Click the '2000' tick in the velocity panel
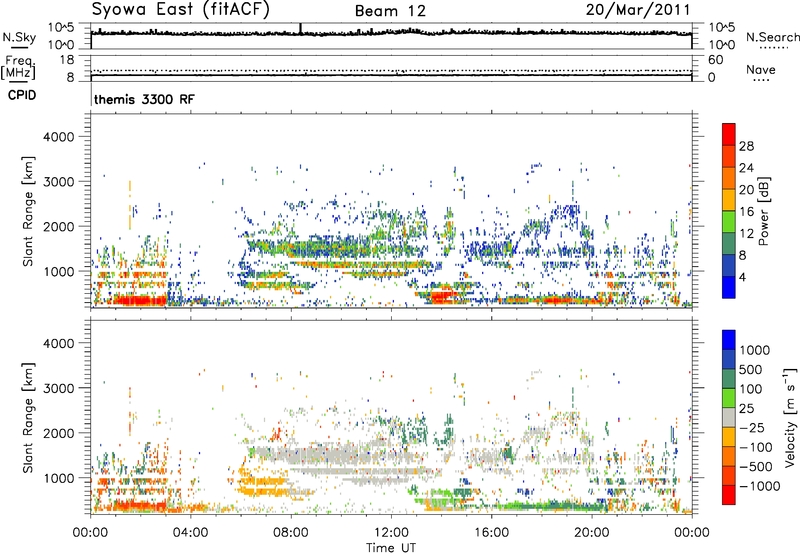This screenshot has height=554, width=800. tap(59, 433)
